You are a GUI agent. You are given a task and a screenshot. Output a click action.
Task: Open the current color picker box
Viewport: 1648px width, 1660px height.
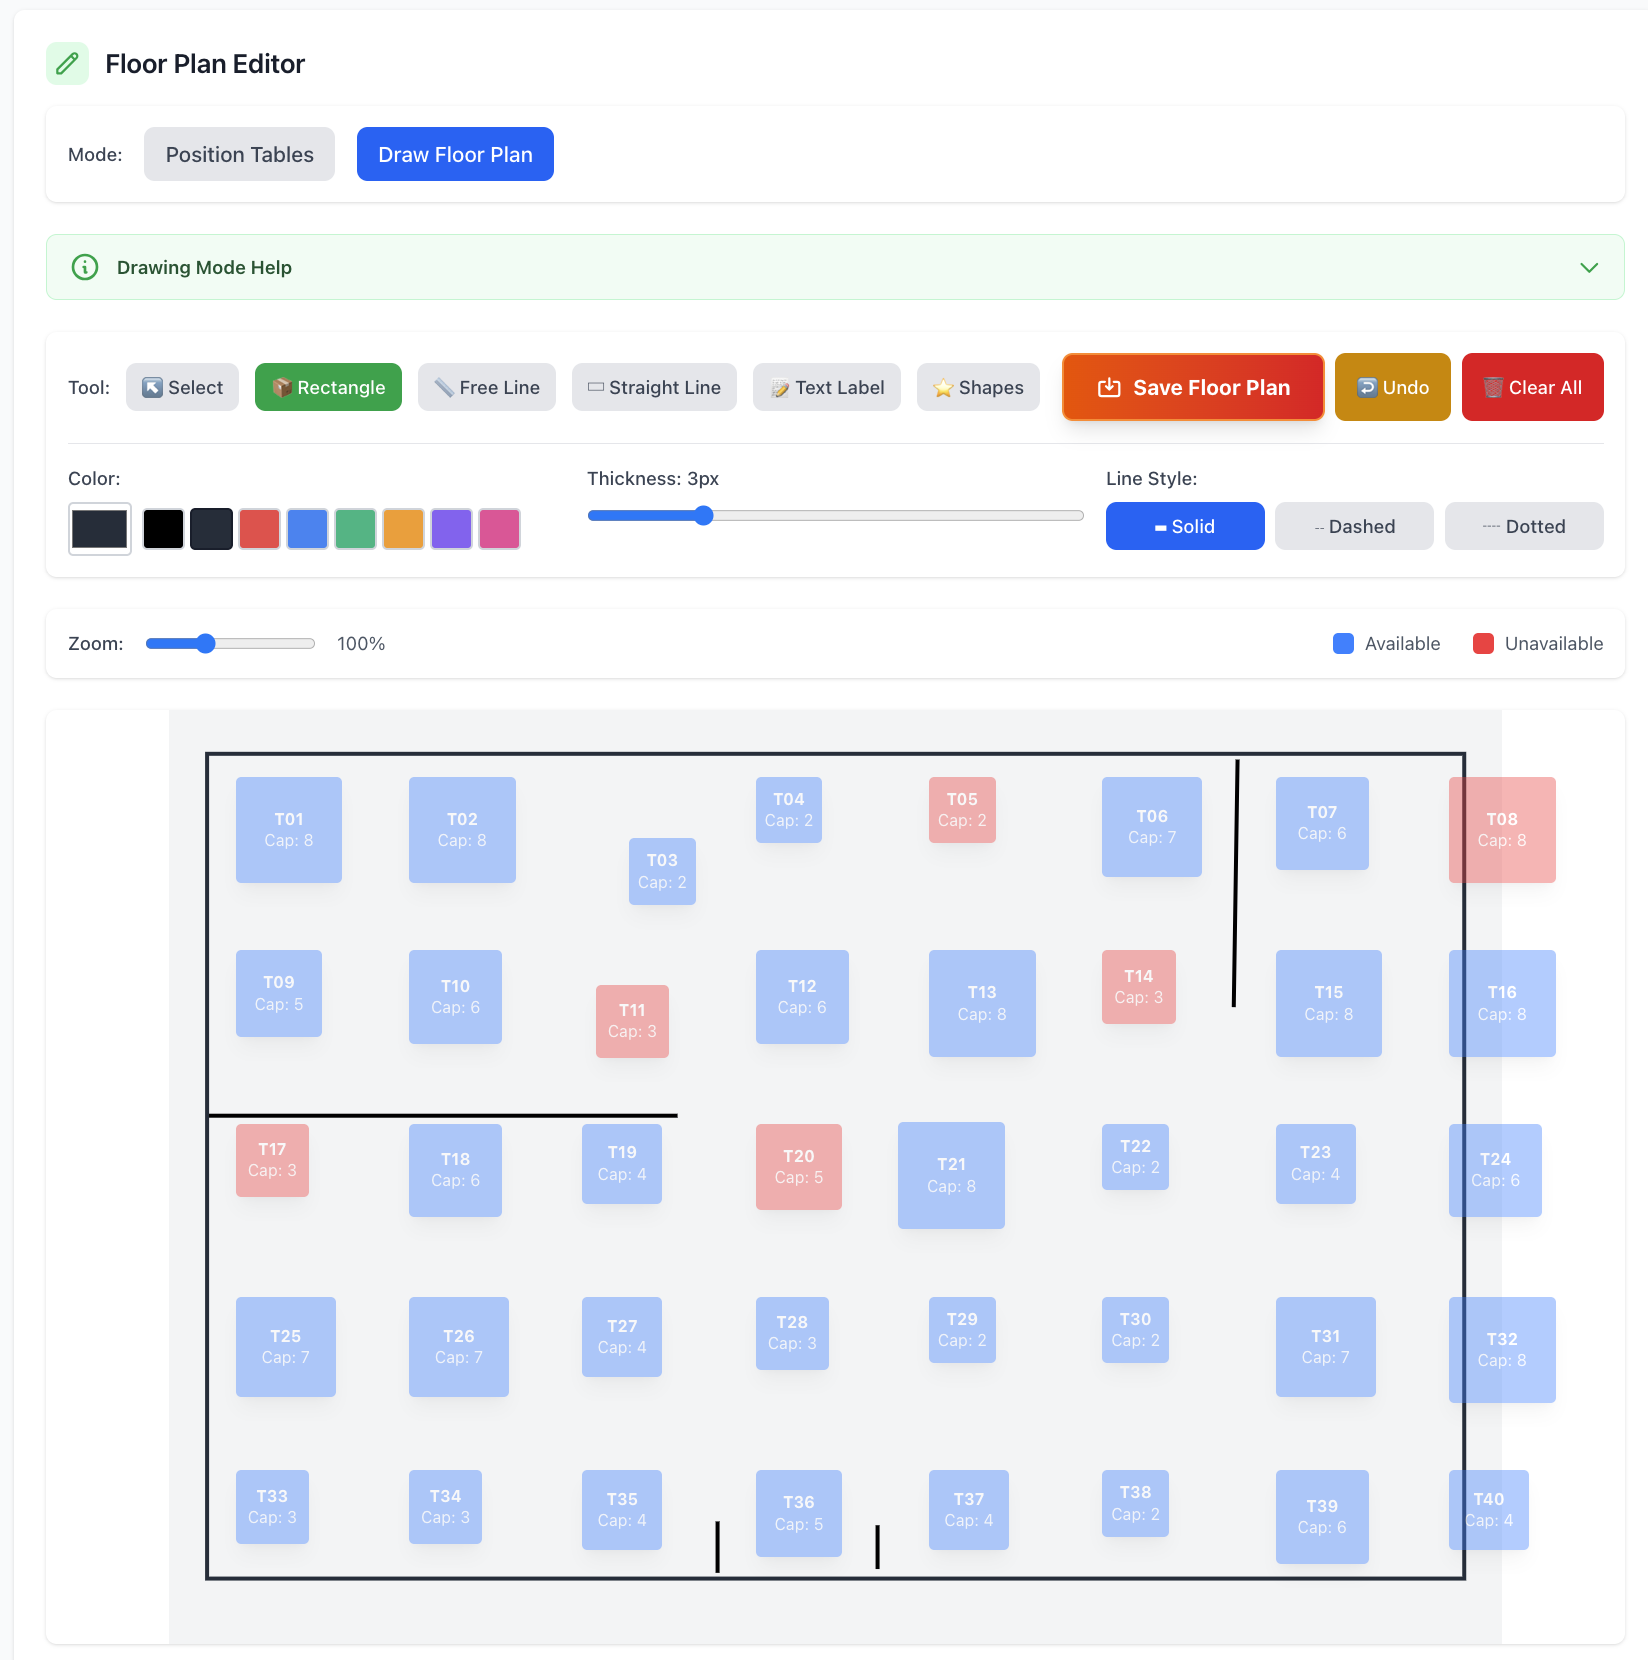(100, 529)
